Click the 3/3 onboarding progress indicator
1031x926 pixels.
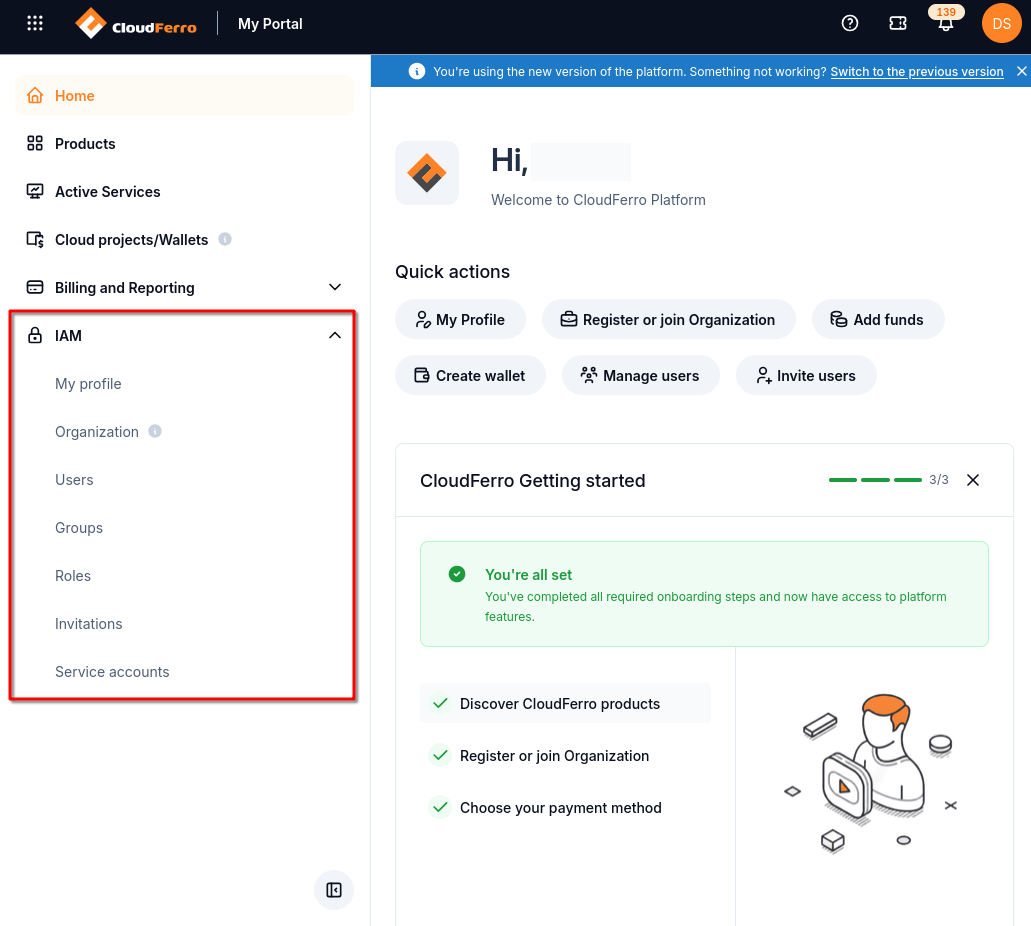pos(888,480)
